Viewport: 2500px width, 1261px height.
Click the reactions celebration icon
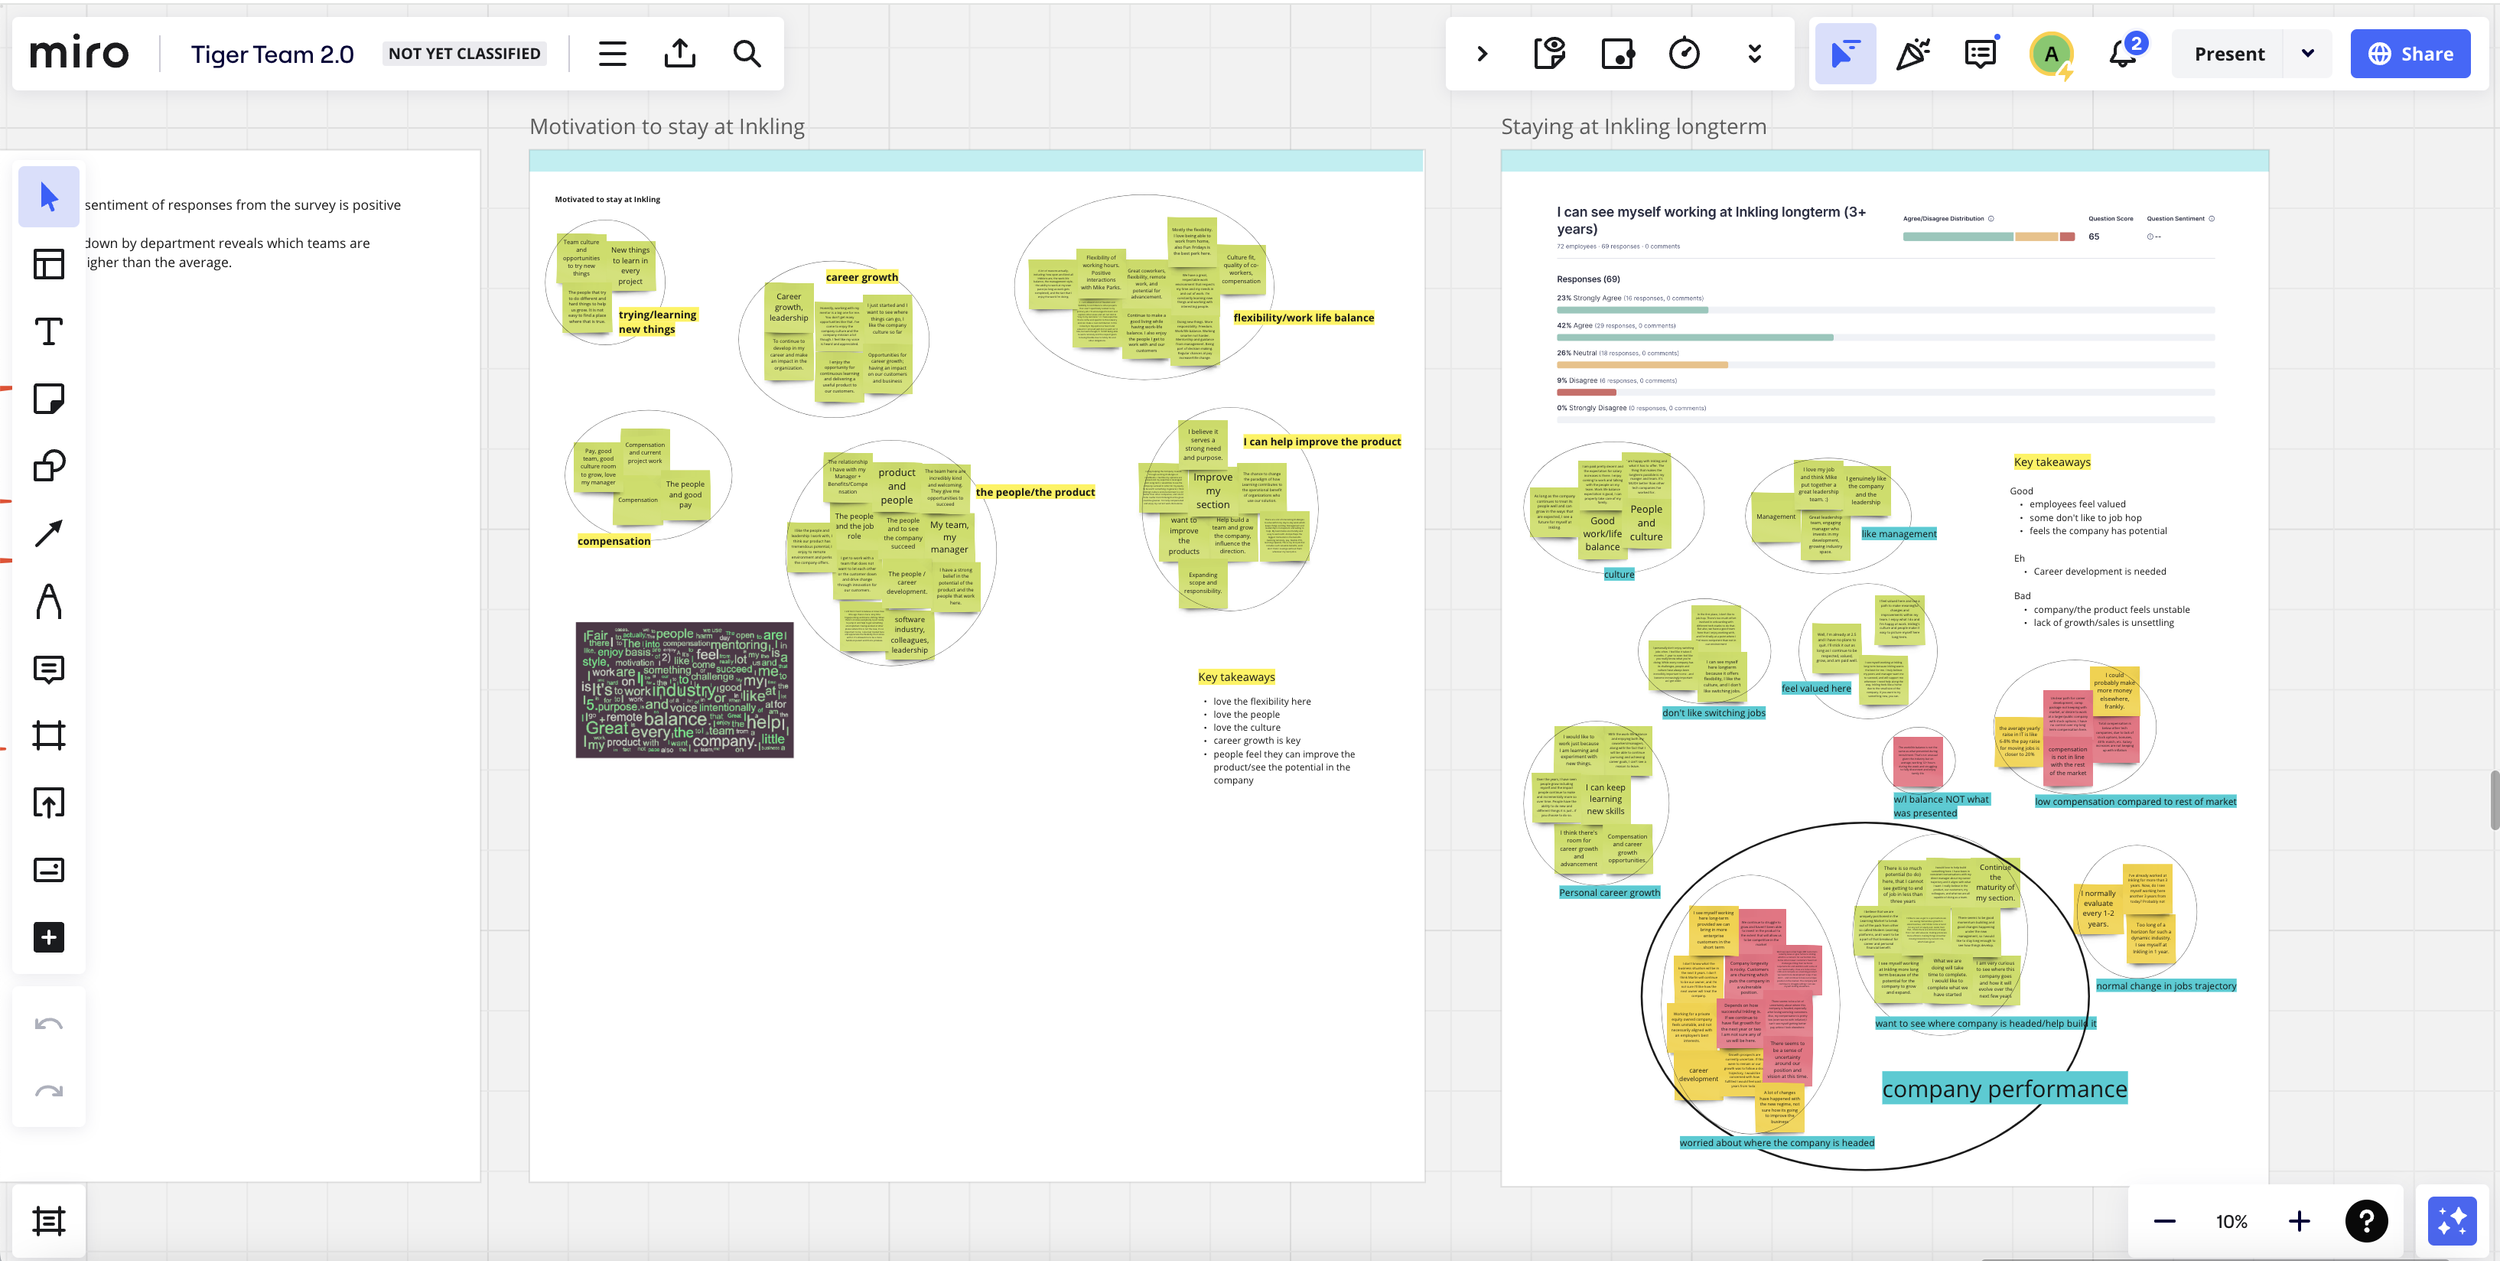click(1913, 54)
